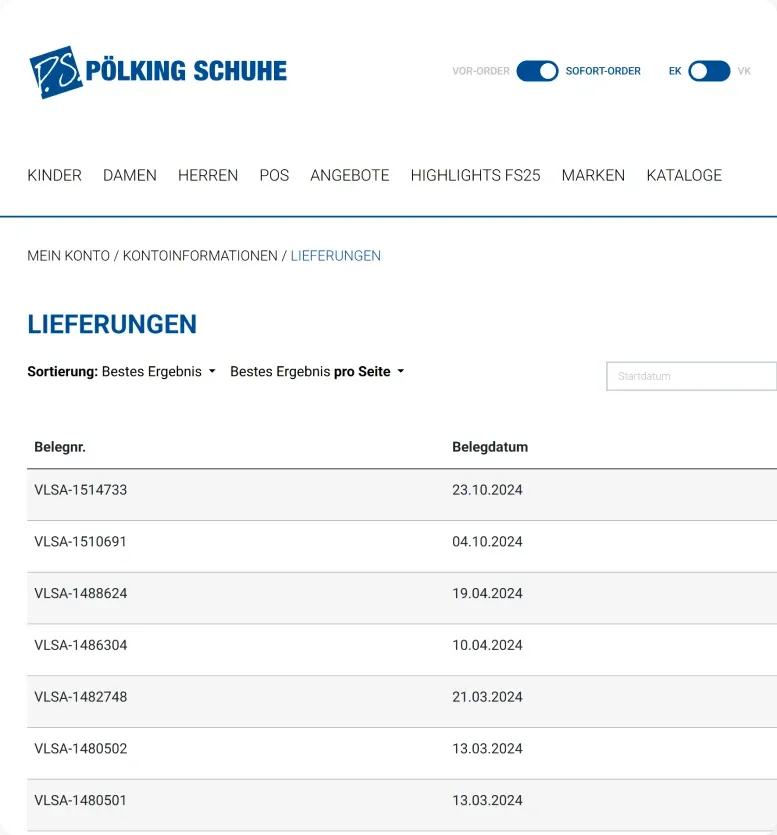
Task: Click the Kontoinformationen breadcrumb link
Action: (x=200, y=256)
